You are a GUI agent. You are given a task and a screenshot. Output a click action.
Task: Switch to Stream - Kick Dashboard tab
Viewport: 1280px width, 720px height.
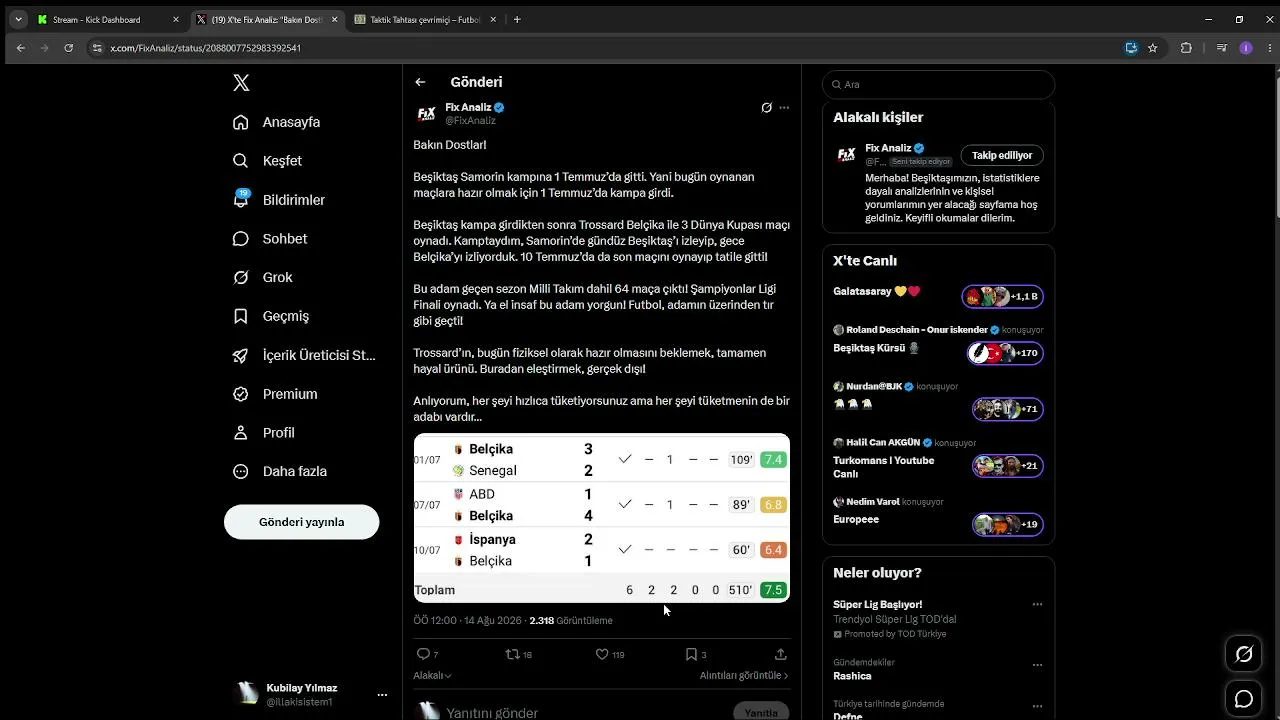[108, 19]
